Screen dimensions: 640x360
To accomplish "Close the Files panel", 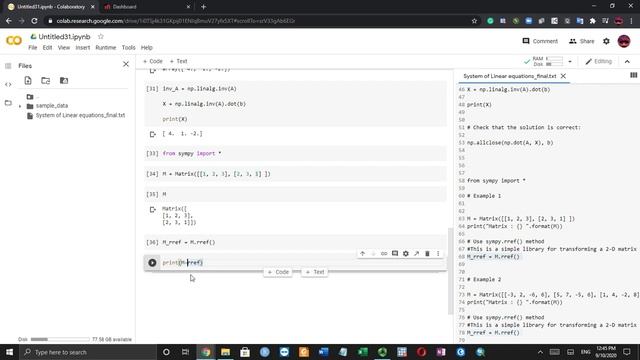I will 126,64.
